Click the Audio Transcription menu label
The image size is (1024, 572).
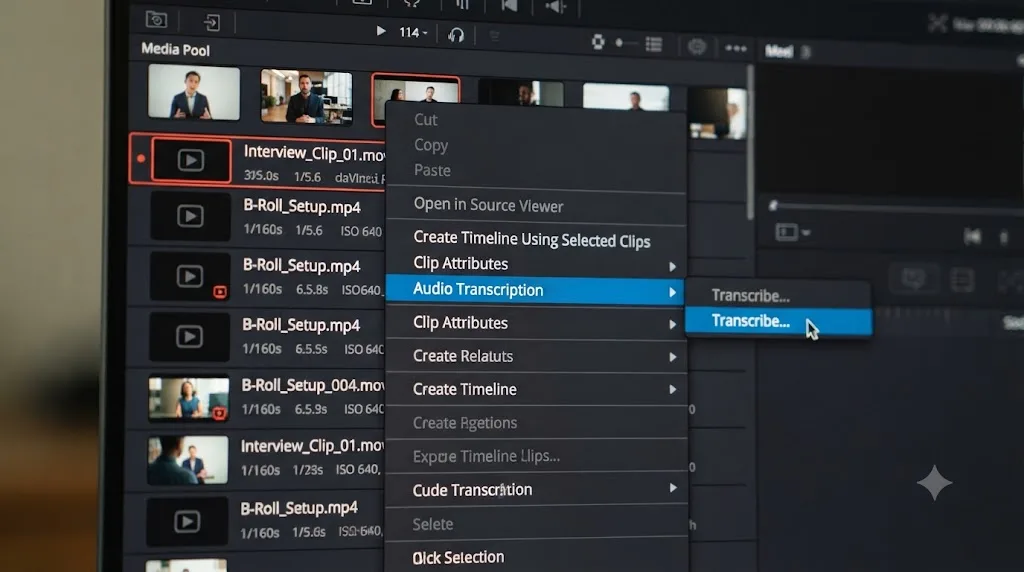click(x=478, y=289)
